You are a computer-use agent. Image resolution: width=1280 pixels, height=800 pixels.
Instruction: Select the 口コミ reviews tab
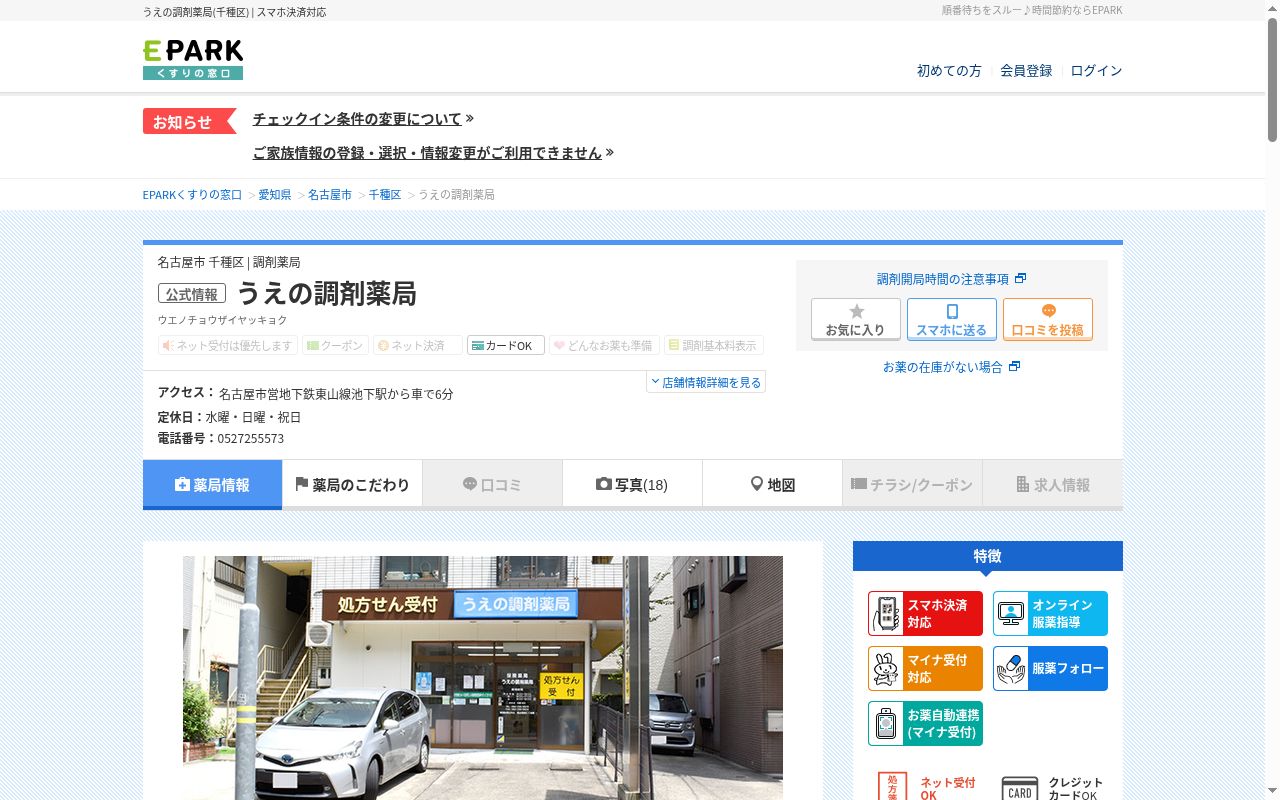[x=492, y=485]
